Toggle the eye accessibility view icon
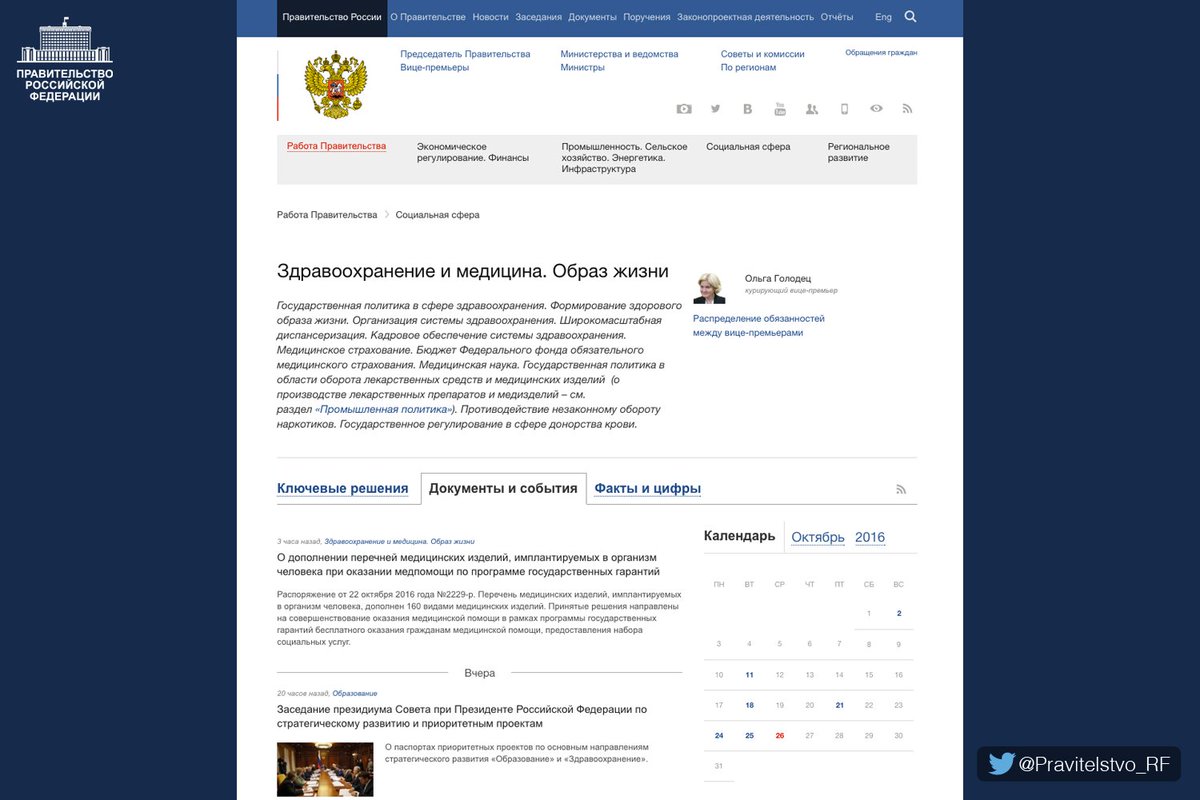This screenshot has width=1200, height=800. (876, 108)
